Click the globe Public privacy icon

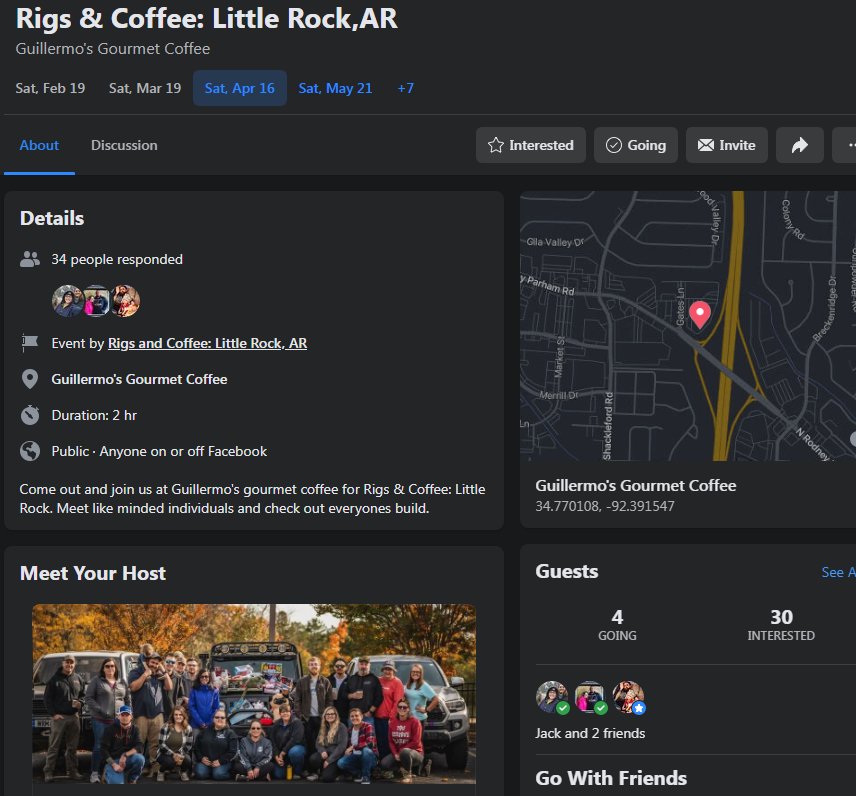(x=30, y=451)
